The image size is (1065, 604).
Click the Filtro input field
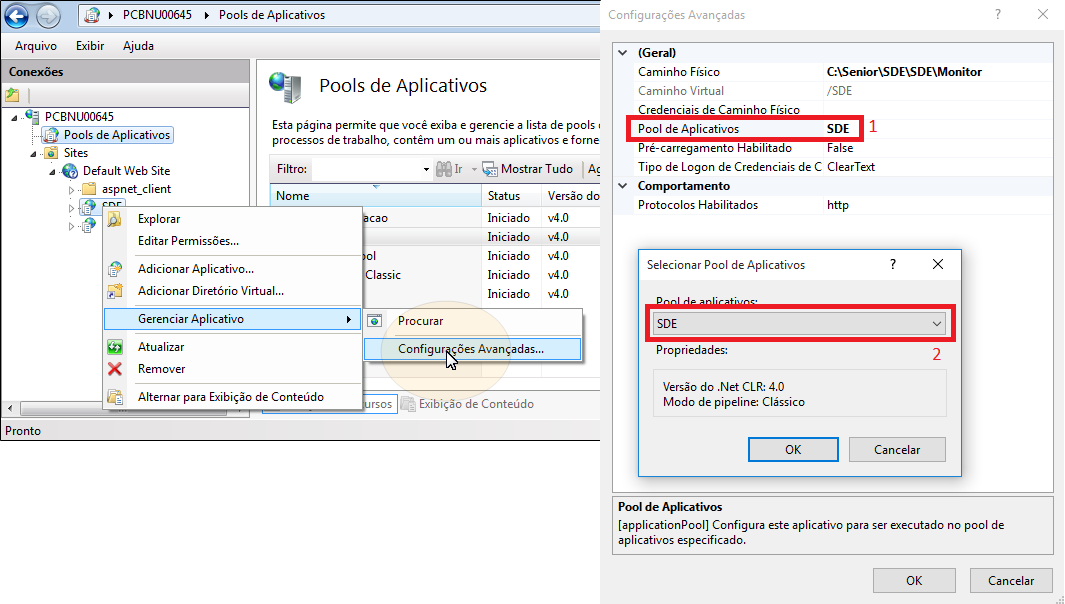(x=367, y=169)
